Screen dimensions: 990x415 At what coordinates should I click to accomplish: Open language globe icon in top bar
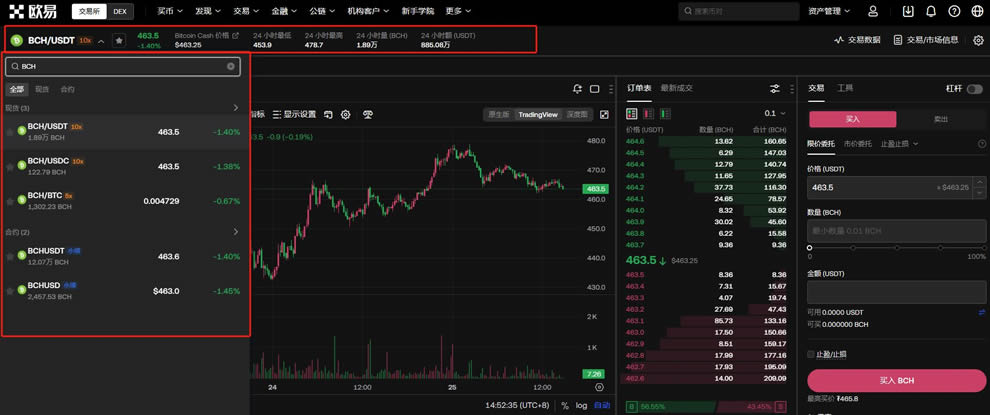coord(977,12)
